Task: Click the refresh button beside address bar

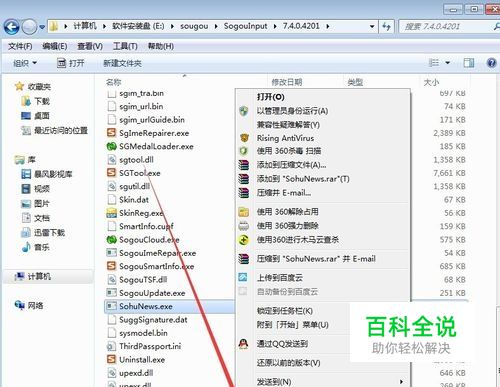Action: pos(386,26)
